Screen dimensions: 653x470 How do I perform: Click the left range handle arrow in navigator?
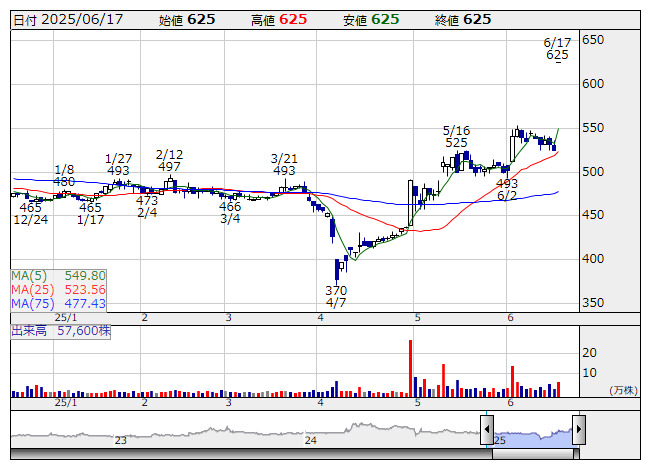(x=487, y=431)
